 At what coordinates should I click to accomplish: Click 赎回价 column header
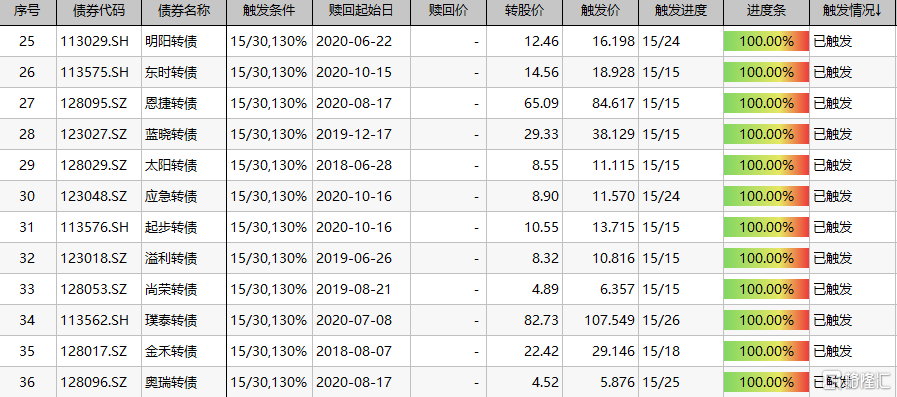(448, 11)
